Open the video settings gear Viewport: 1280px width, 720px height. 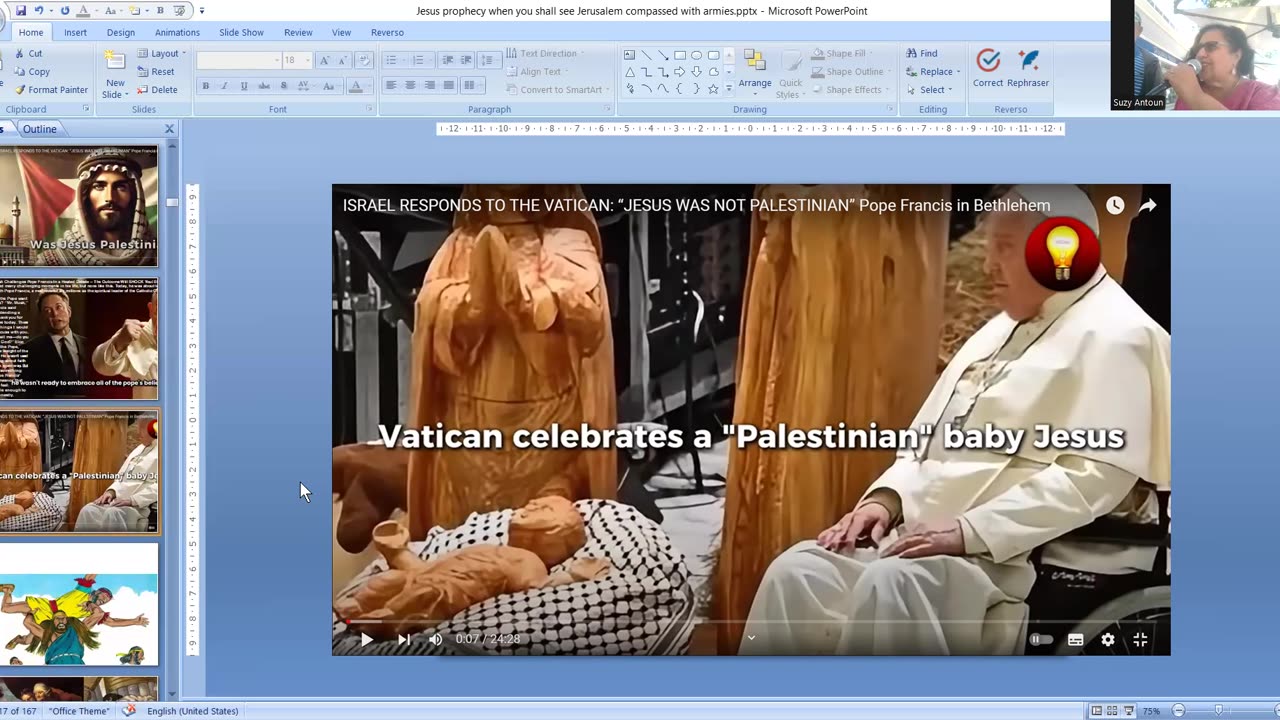[x=1108, y=640]
